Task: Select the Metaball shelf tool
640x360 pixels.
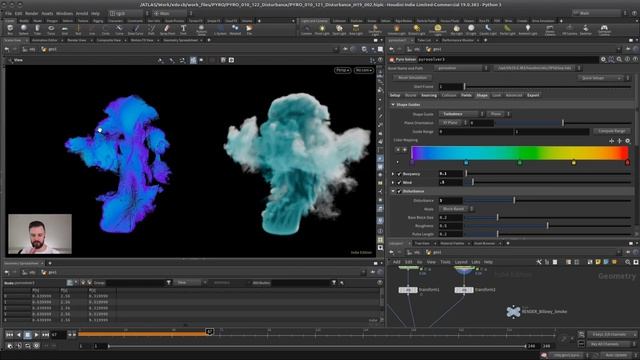Action: point(235,30)
